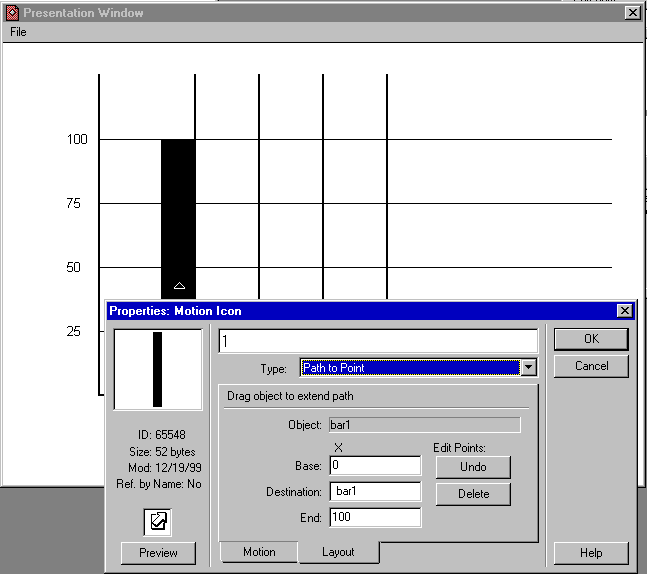This screenshot has width=647, height=574.
Task: Click the bar preview thumbnail
Action: (x=158, y=369)
